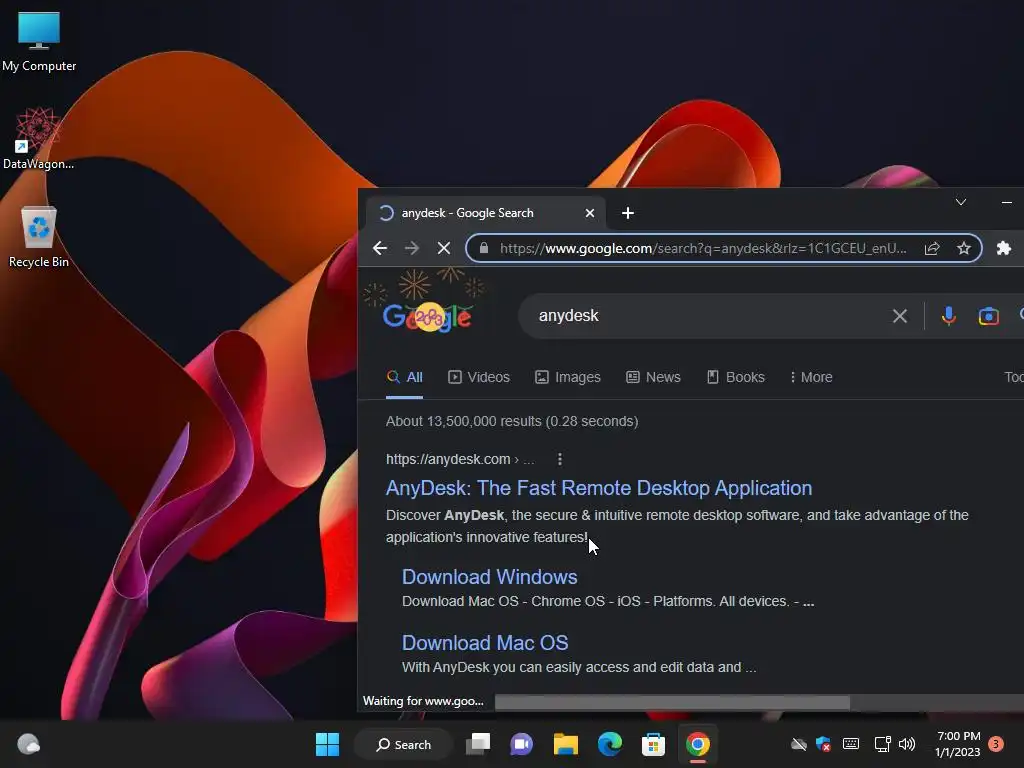Search by image camera icon
Image resolution: width=1024 pixels, height=768 pixels.
click(x=988, y=316)
